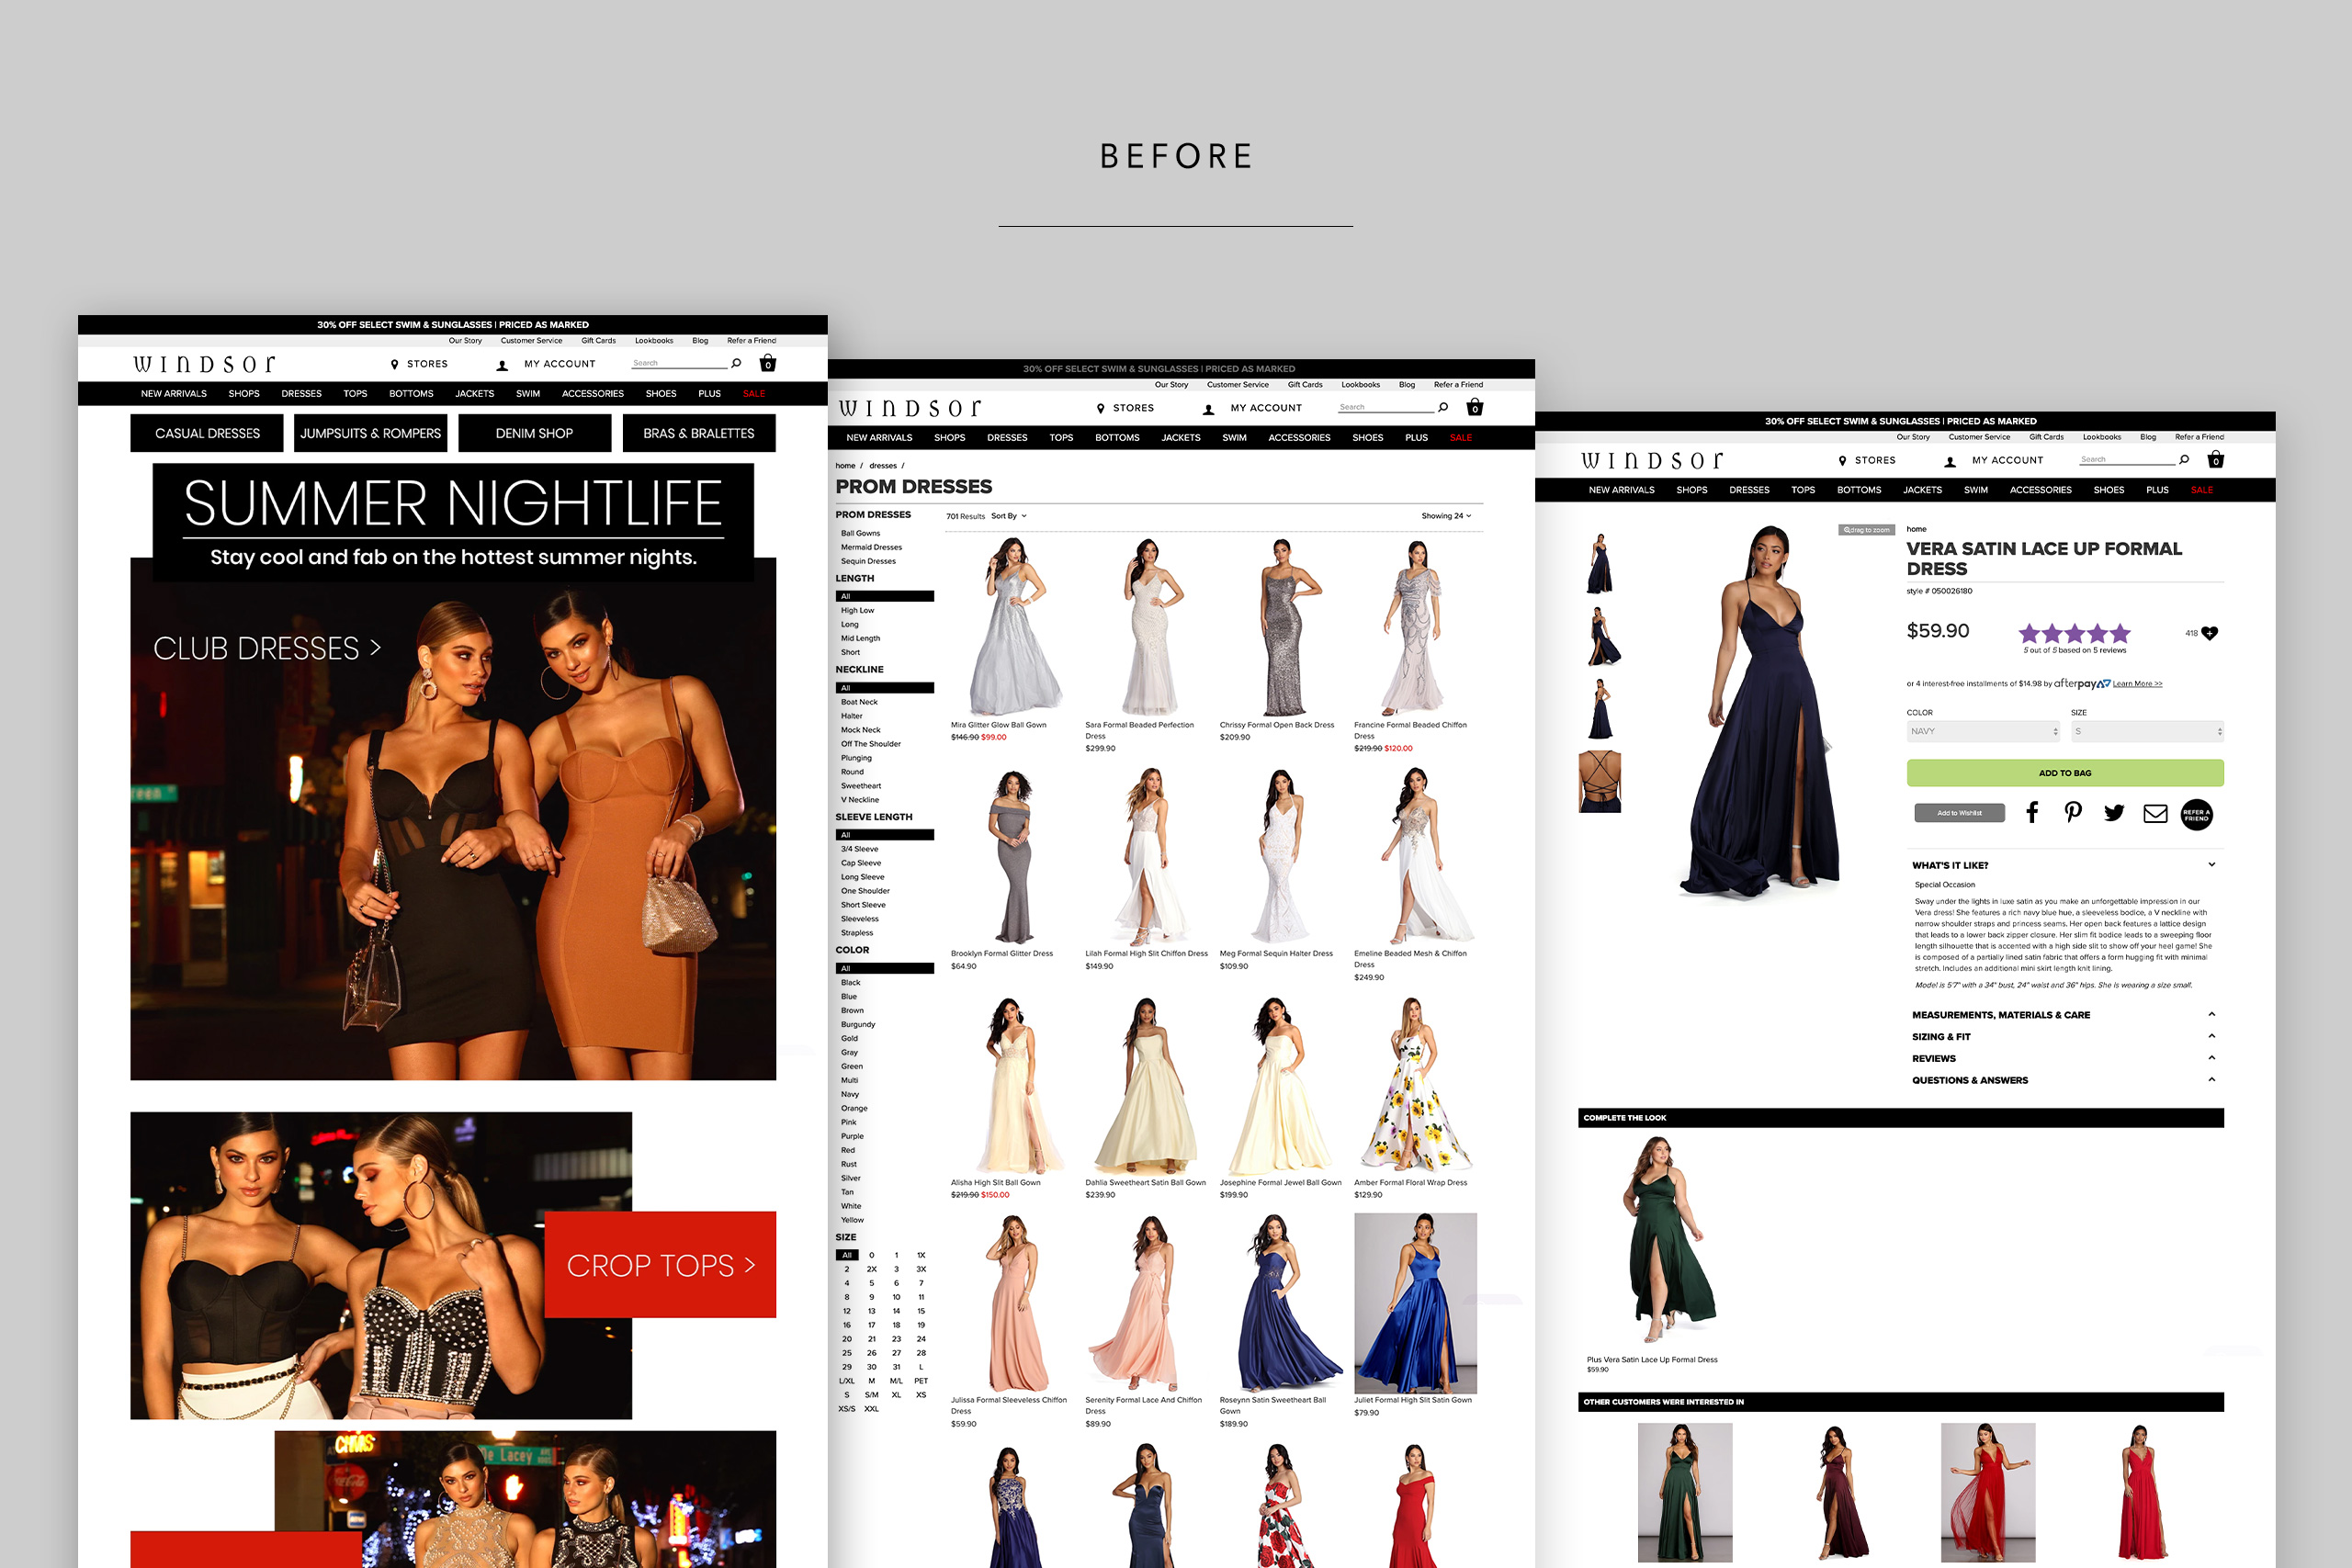Open Dresses menu on the homepage

[x=301, y=394]
